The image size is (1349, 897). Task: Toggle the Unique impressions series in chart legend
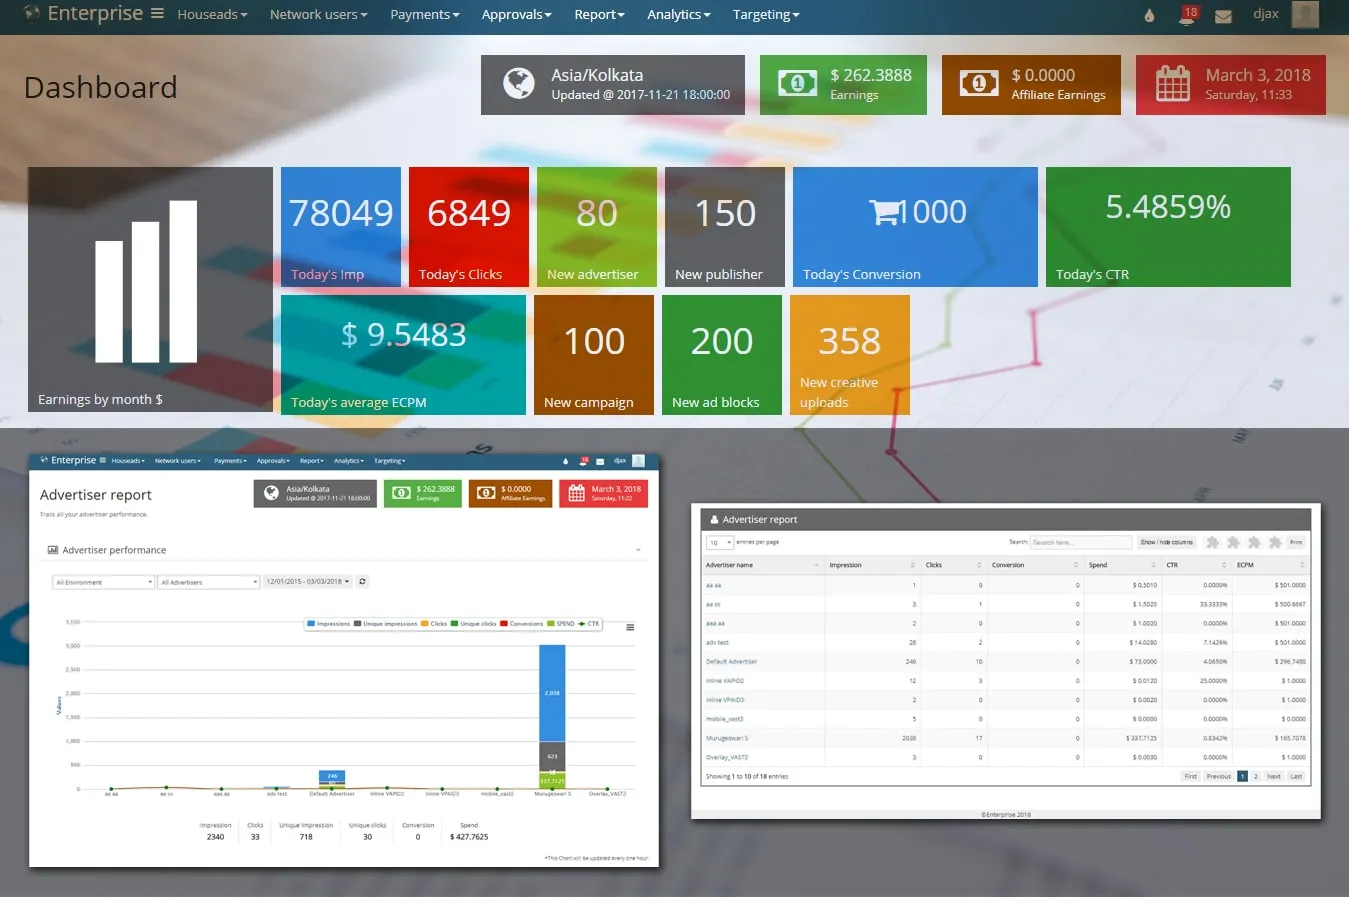[x=385, y=624]
